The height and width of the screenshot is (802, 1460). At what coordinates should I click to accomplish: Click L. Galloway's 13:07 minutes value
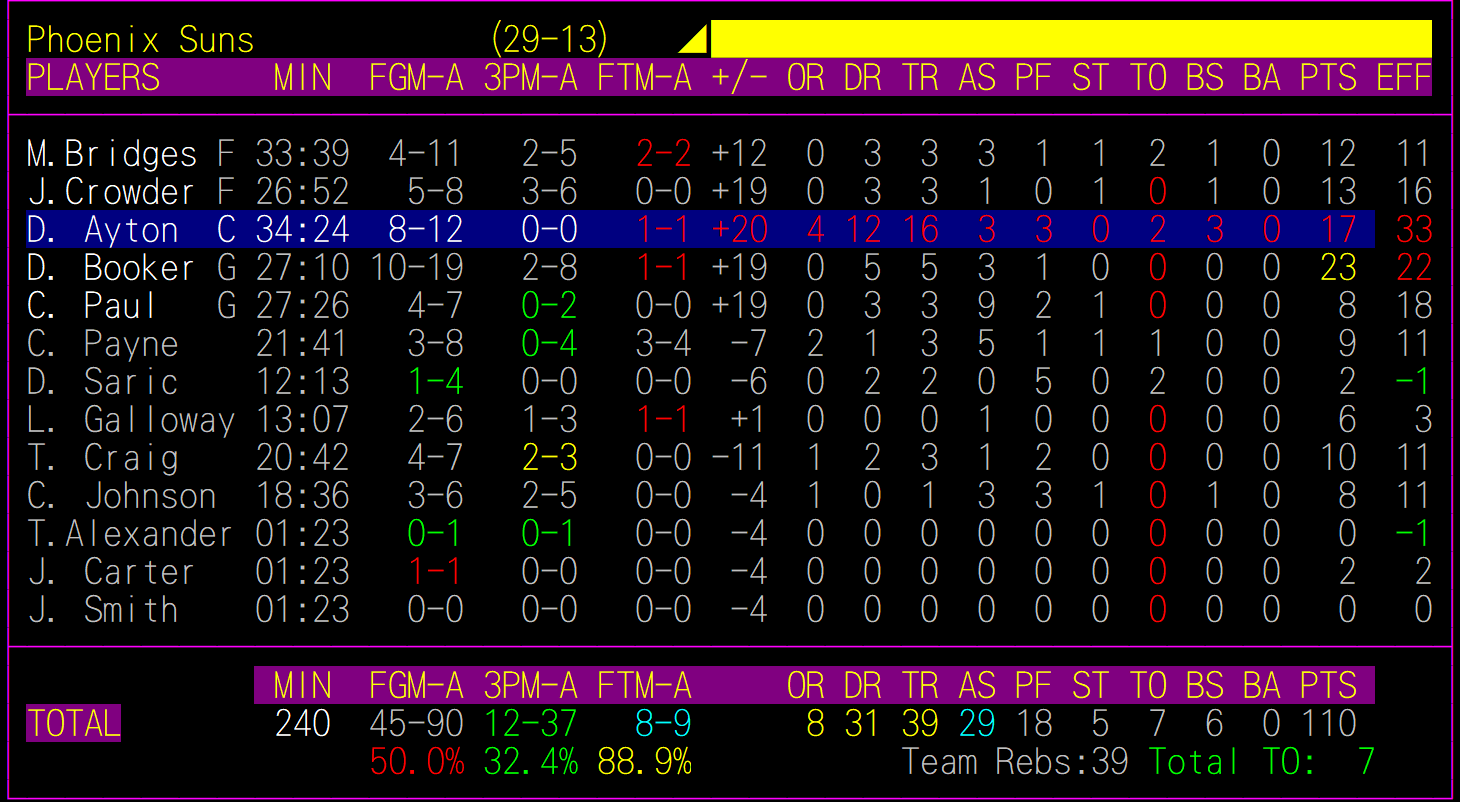coord(303,420)
